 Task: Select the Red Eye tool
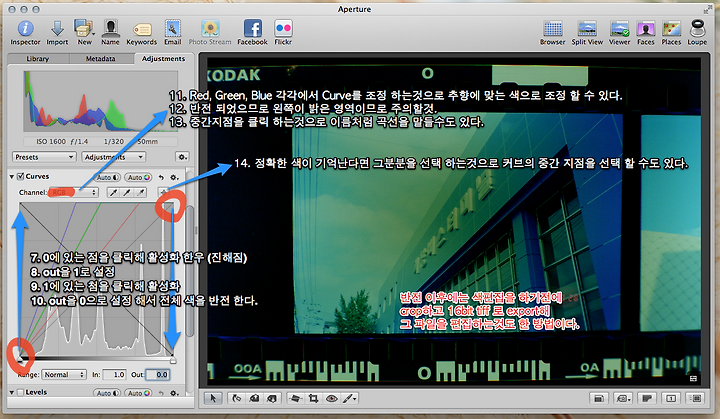tap(332, 398)
